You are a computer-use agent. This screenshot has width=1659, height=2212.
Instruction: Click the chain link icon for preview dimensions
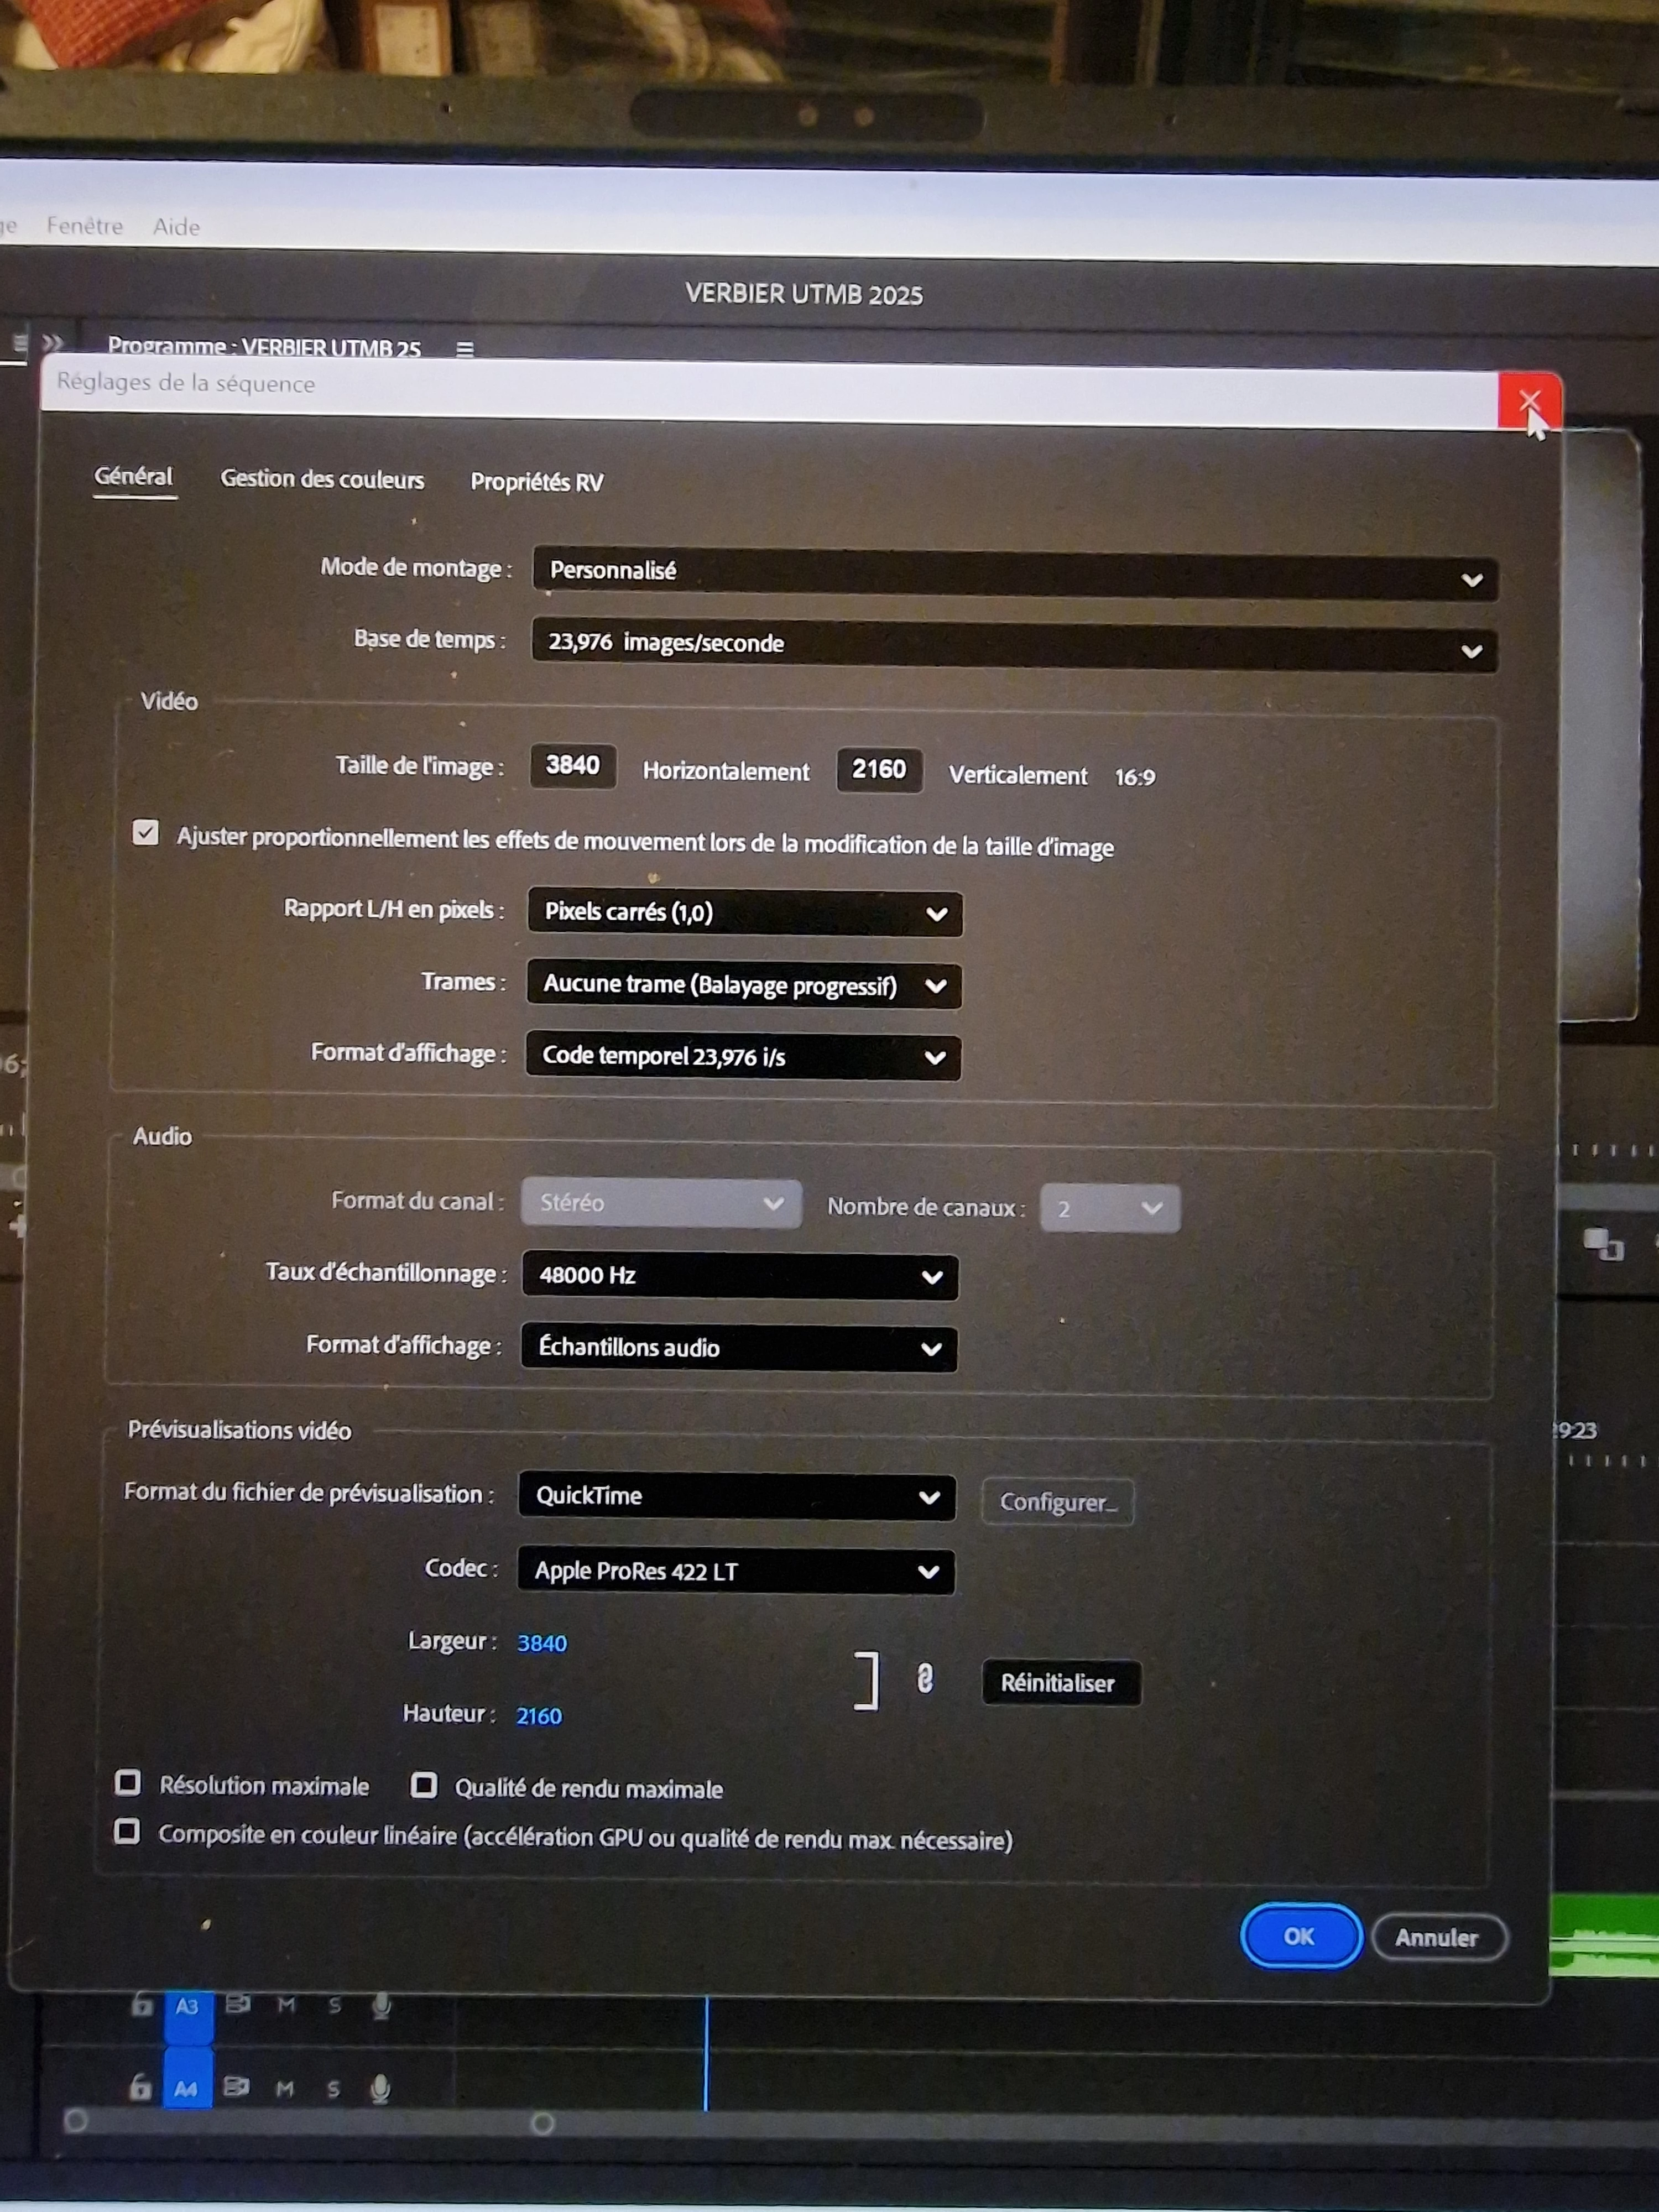coord(925,1679)
